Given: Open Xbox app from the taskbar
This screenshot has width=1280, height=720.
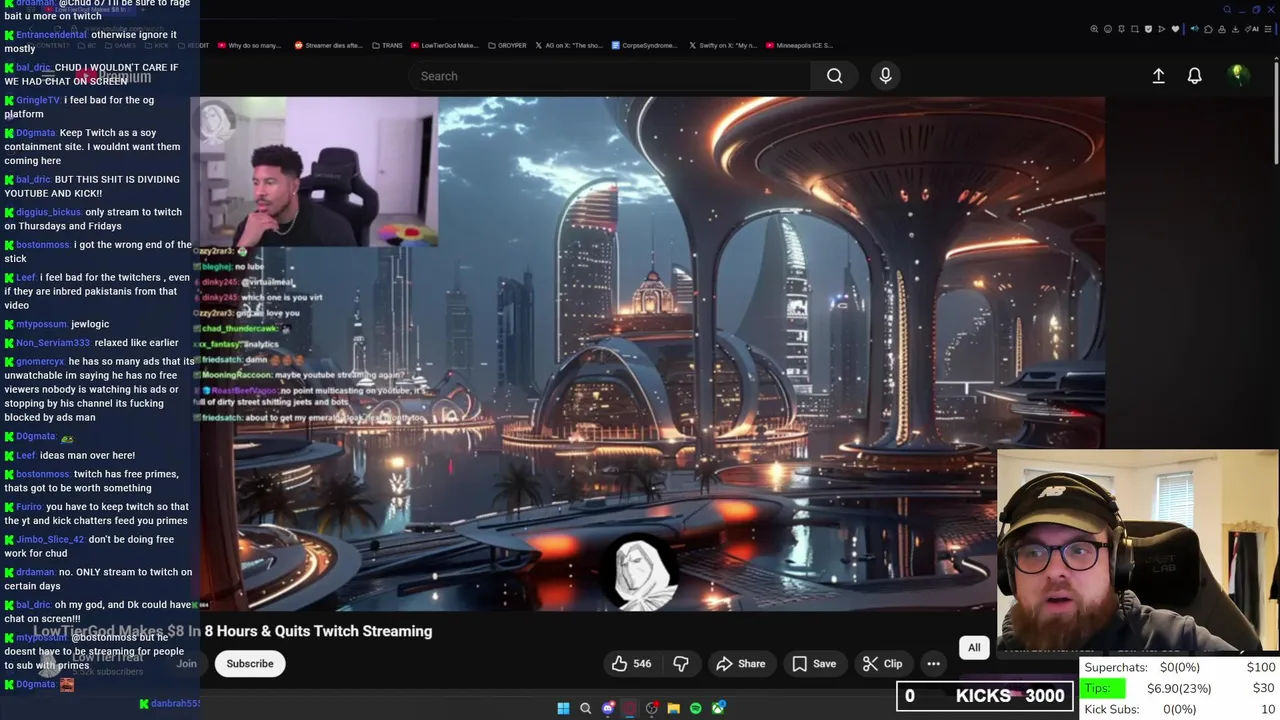Looking at the screenshot, I should (718, 709).
